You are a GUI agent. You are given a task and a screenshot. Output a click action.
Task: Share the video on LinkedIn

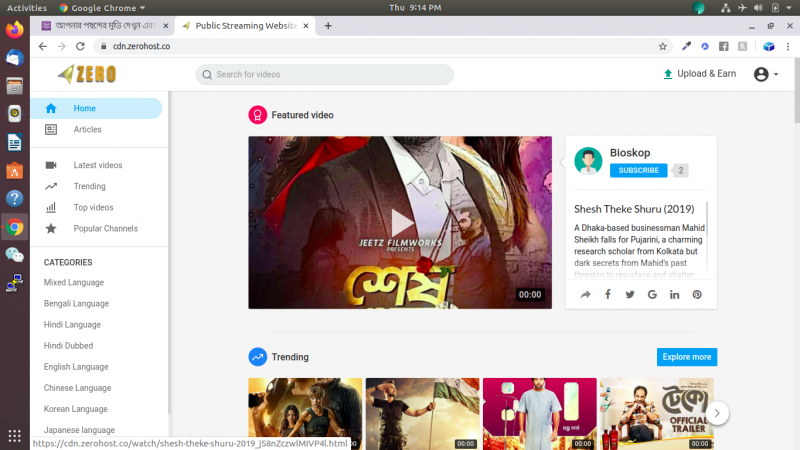[x=674, y=294]
